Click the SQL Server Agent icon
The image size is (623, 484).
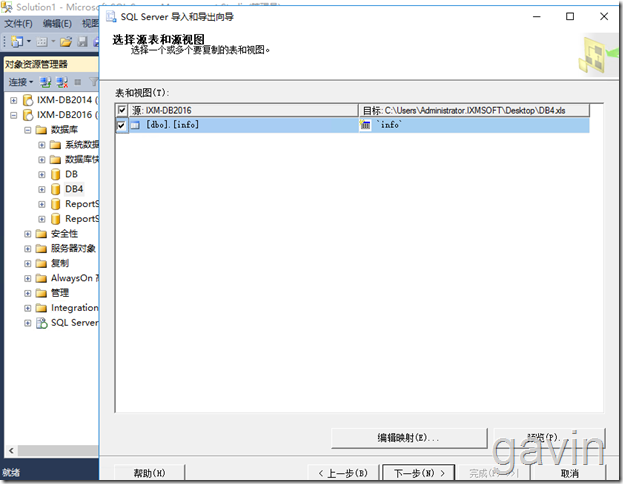(42, 323)
